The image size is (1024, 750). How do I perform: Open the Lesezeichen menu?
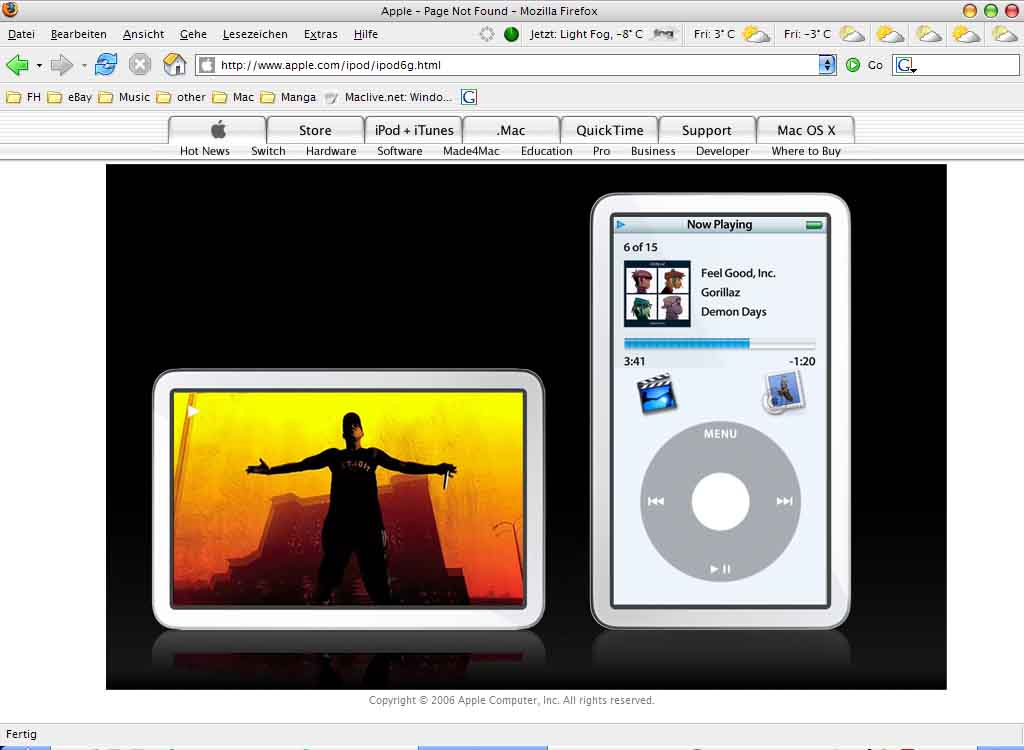255,34
